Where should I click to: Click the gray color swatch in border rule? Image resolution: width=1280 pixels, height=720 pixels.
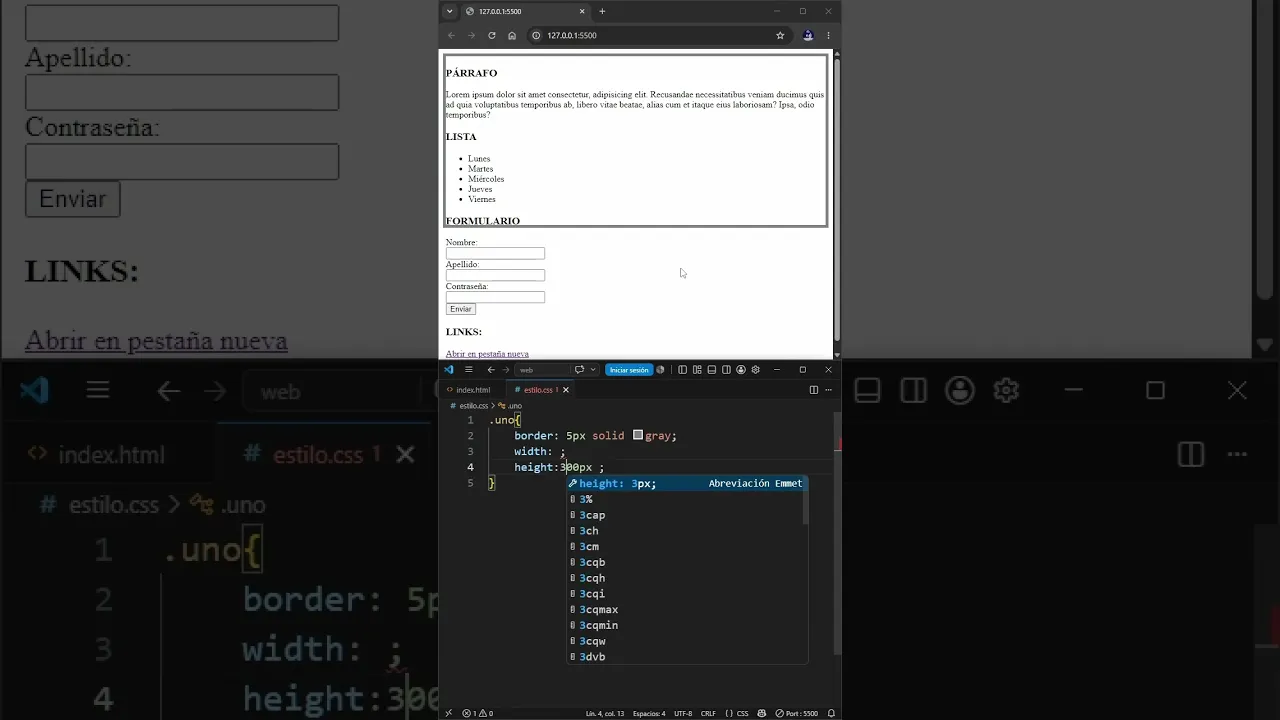click(x=638, y=435)
